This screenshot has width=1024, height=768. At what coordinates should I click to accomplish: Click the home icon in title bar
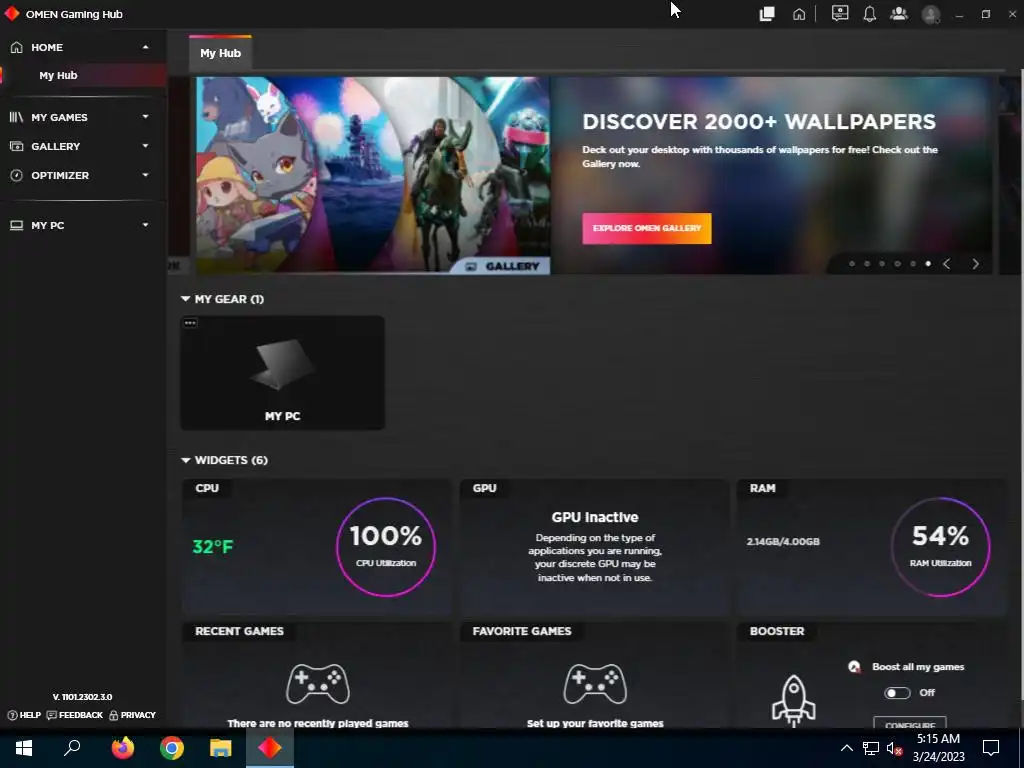(799, 14)
